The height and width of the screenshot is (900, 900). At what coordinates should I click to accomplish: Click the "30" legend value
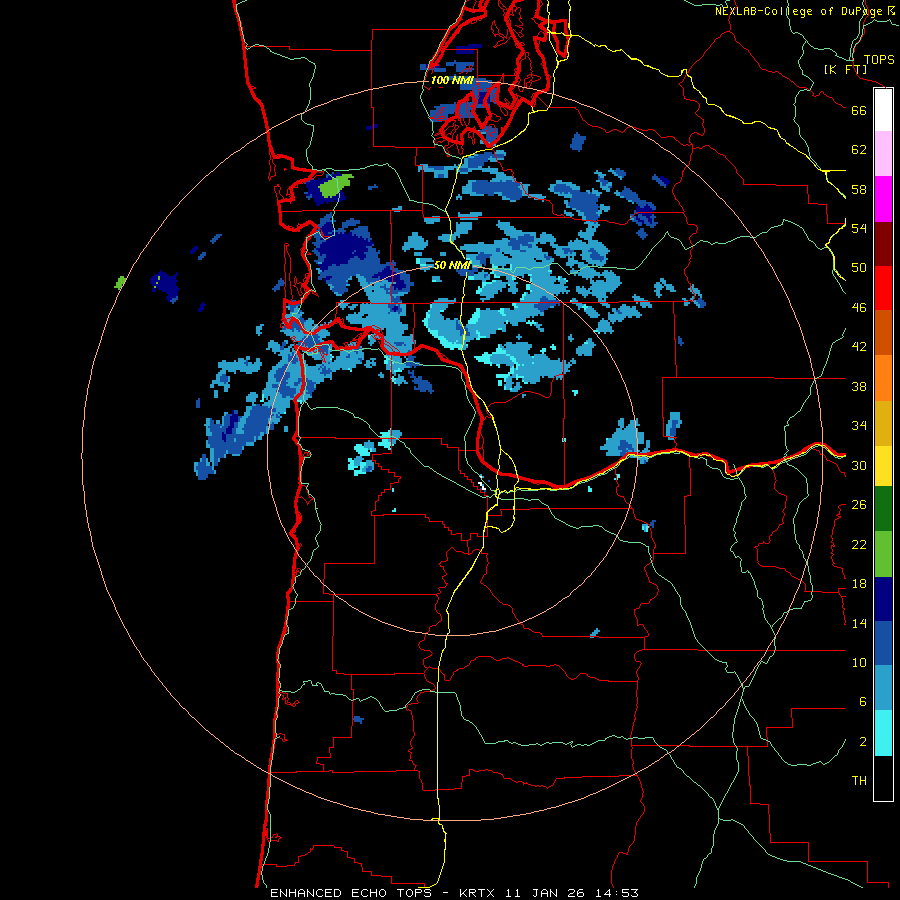point(859,465)
